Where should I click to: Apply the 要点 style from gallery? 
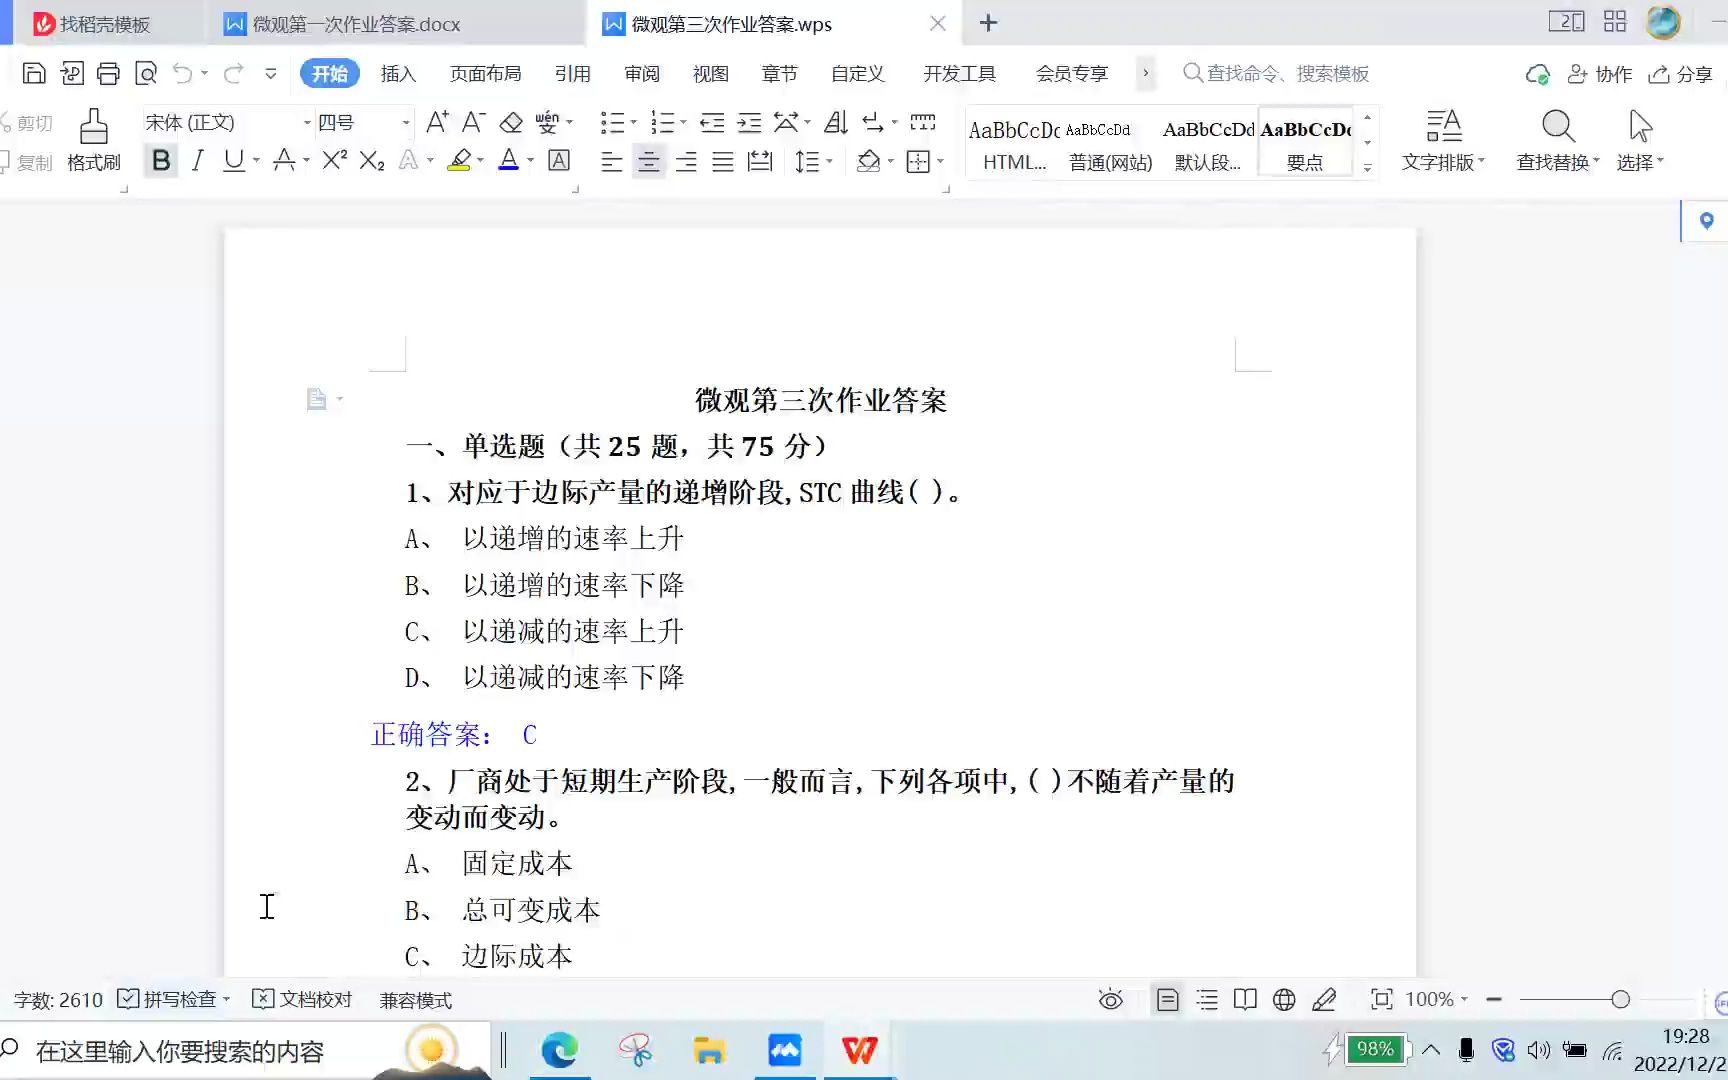coord(1305,142)
